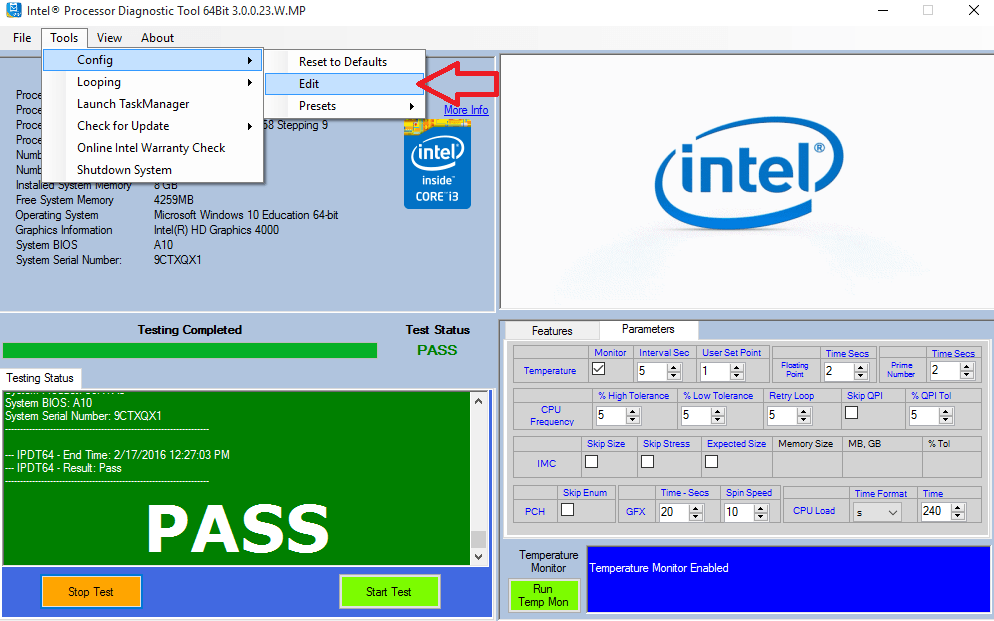The width and height of the screenshot is (994, 621).
Task: Open Online Intel Warranty Check
Action: pos(153,148)
